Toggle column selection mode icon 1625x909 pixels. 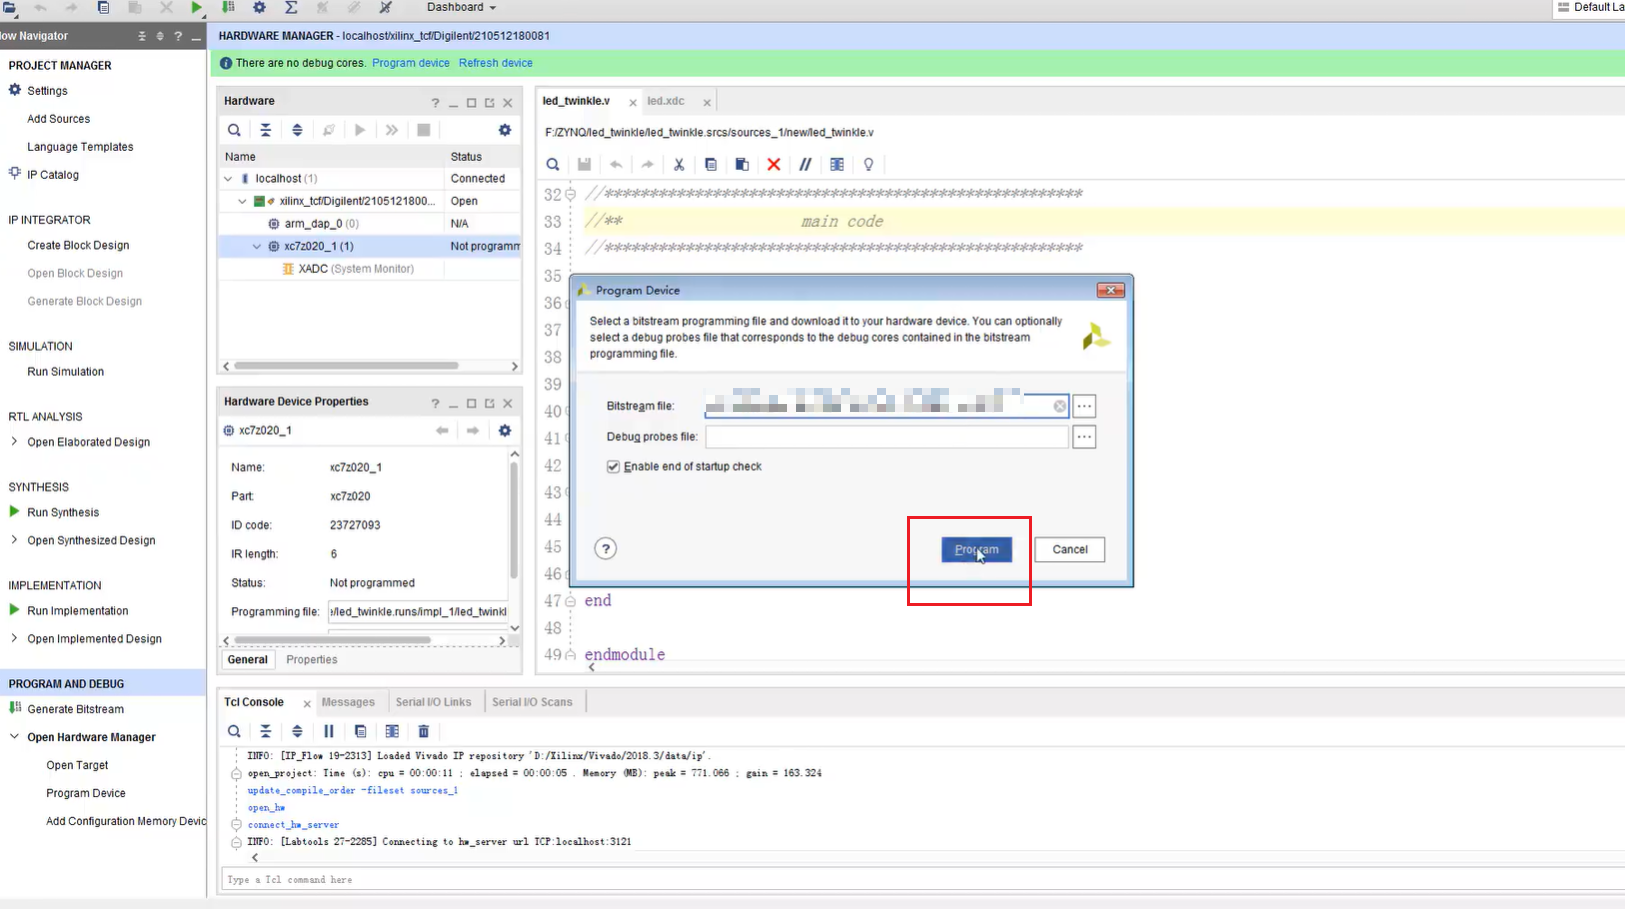[x=837, y=164]
